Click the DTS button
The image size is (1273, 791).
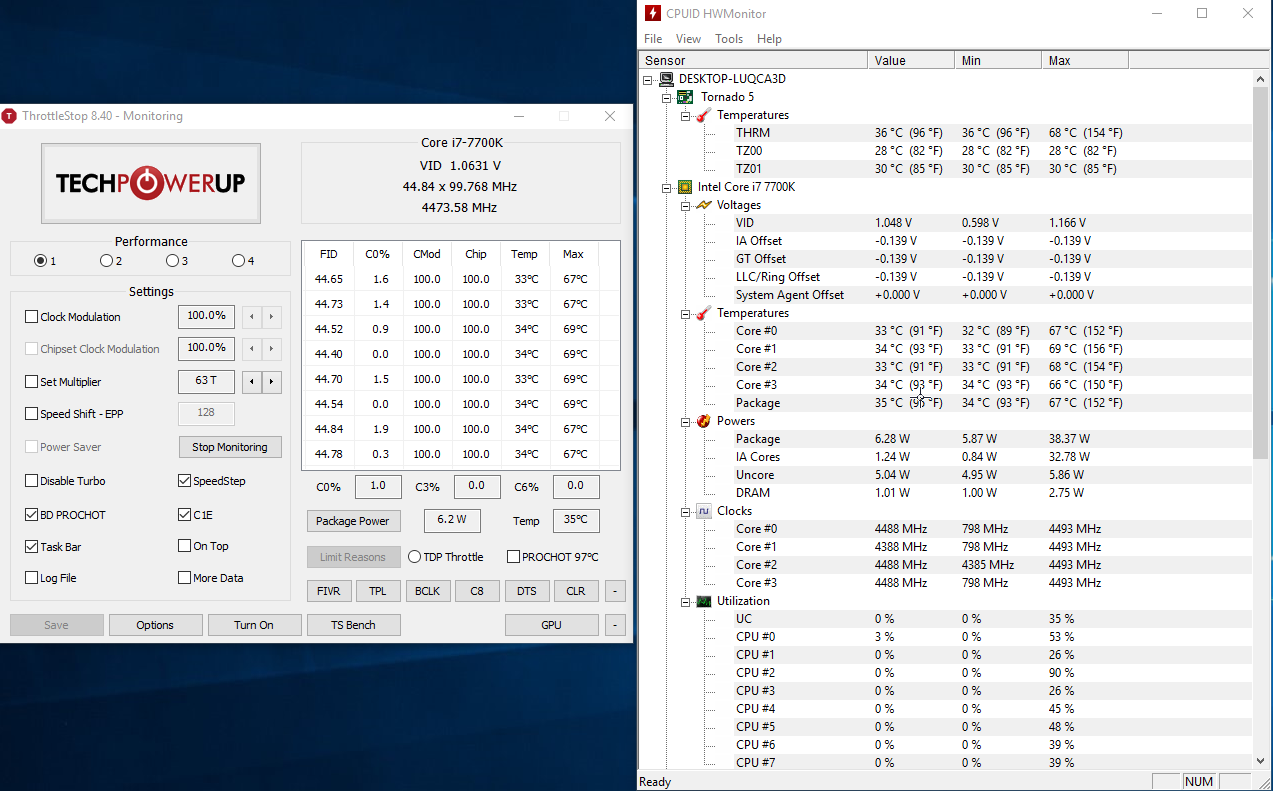tap(526, 591)
